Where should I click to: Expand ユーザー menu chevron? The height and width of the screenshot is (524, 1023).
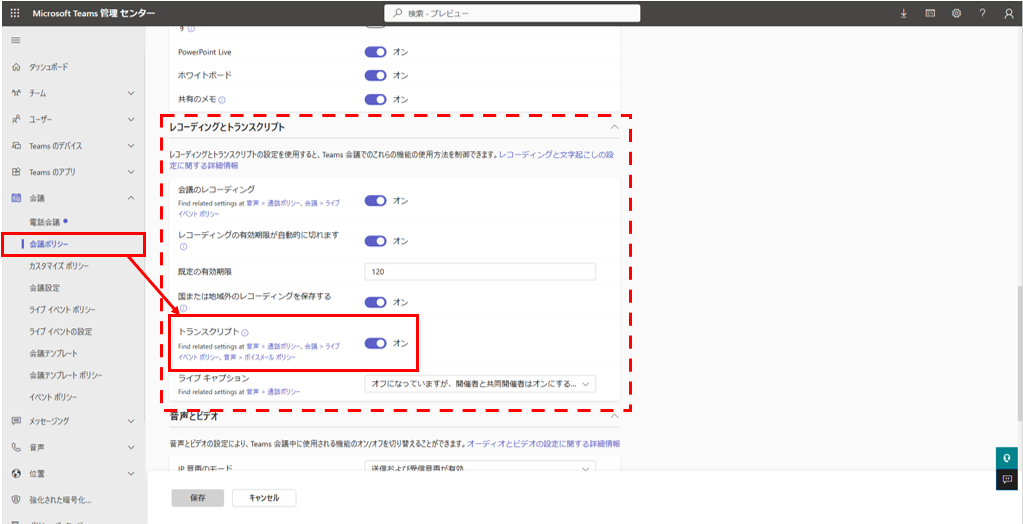[x=131, y=119]
